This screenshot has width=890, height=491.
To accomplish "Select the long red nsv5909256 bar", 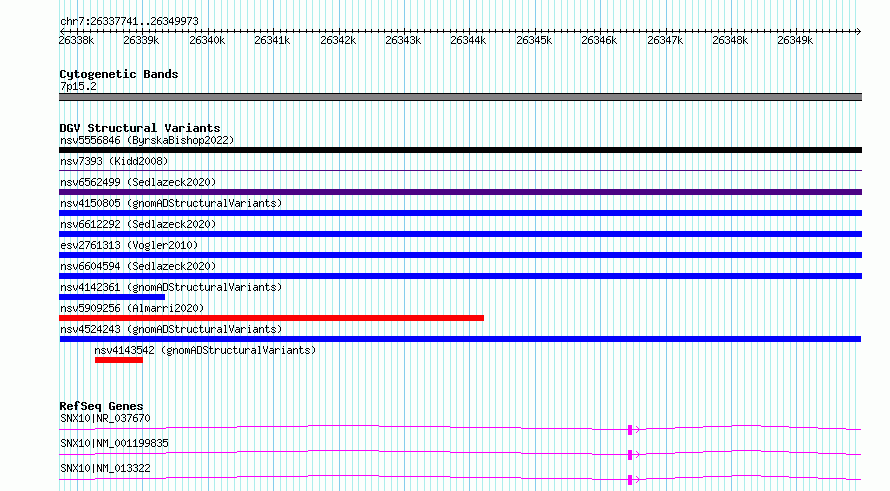I will [271, 318].
